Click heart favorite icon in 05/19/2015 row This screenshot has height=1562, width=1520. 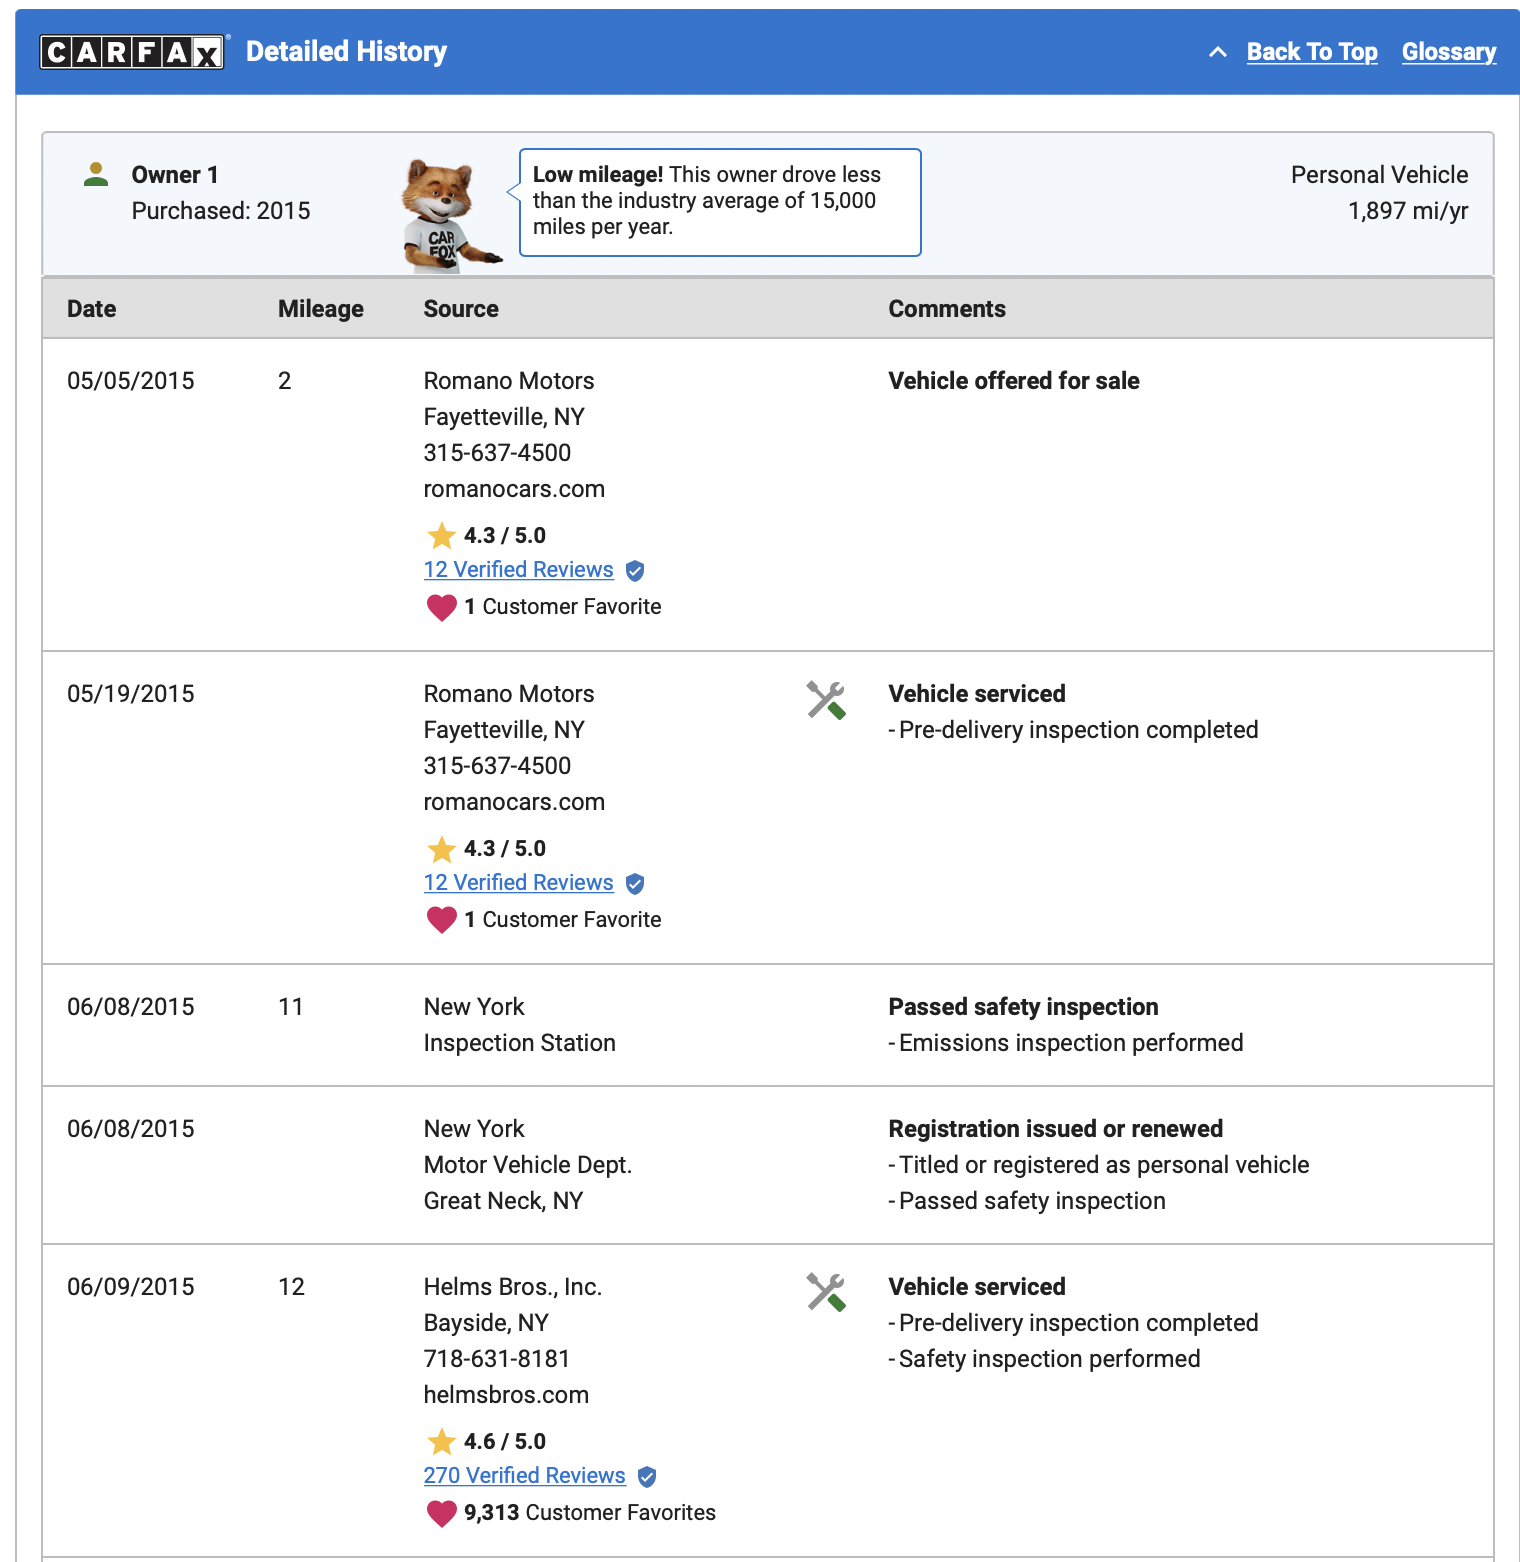tap(441, 920)
